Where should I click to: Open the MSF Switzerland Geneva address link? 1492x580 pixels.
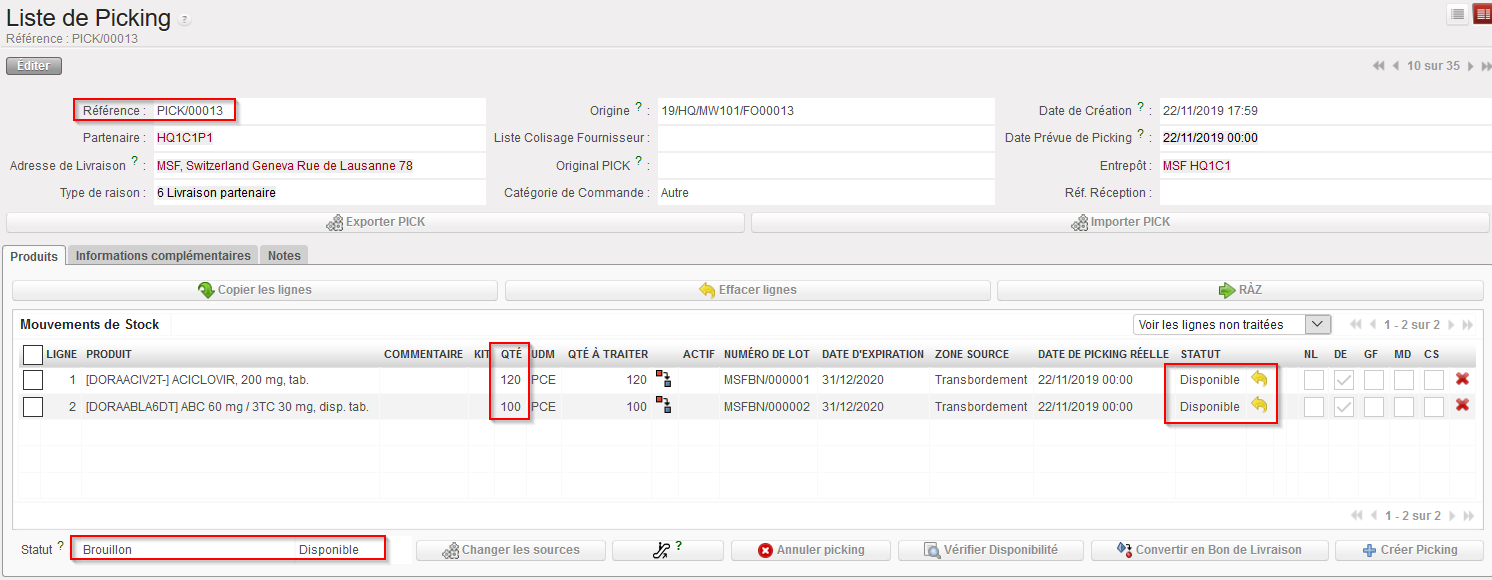[285, 165]
